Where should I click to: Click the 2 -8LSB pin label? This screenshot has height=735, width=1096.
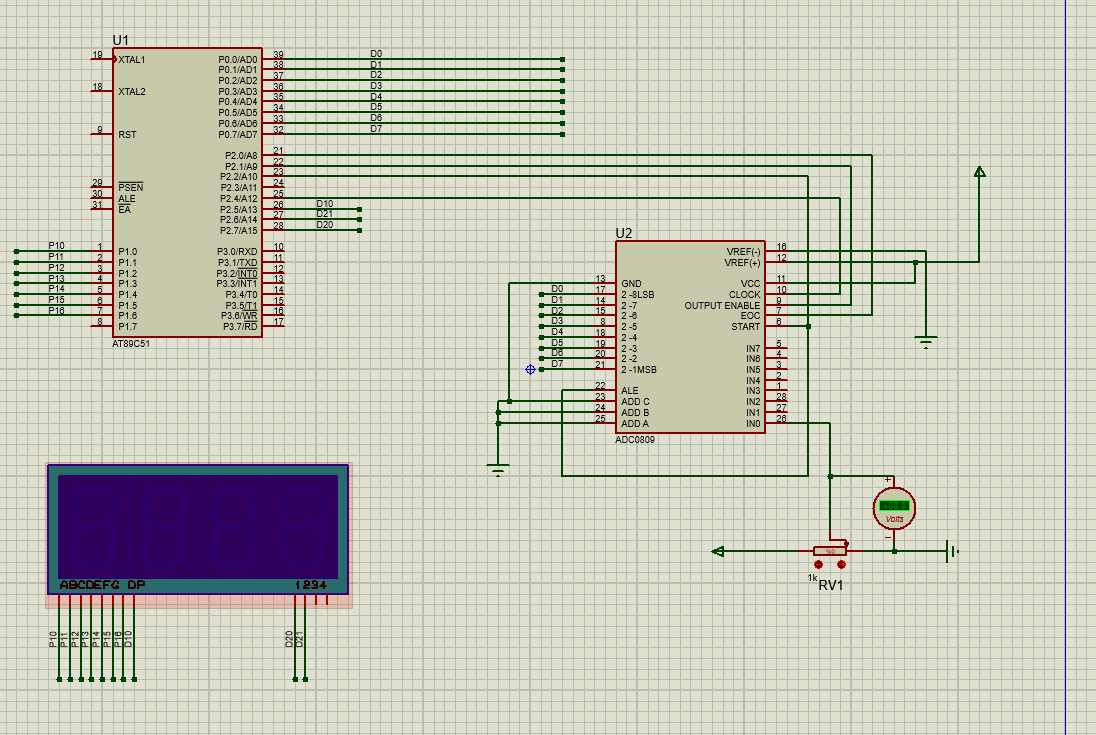point(637,295)
